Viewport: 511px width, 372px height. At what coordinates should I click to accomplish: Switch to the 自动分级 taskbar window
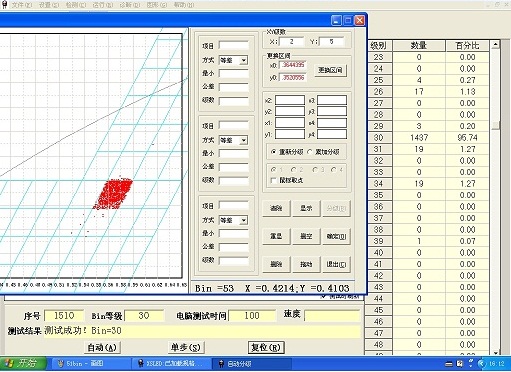pyautogui.click(x=252, y=364)
